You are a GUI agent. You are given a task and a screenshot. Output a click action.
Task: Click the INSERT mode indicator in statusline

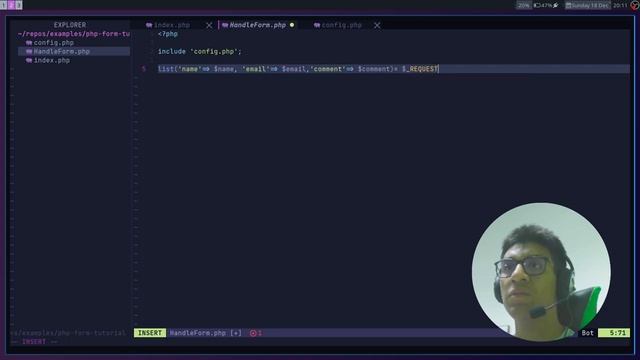150,333
